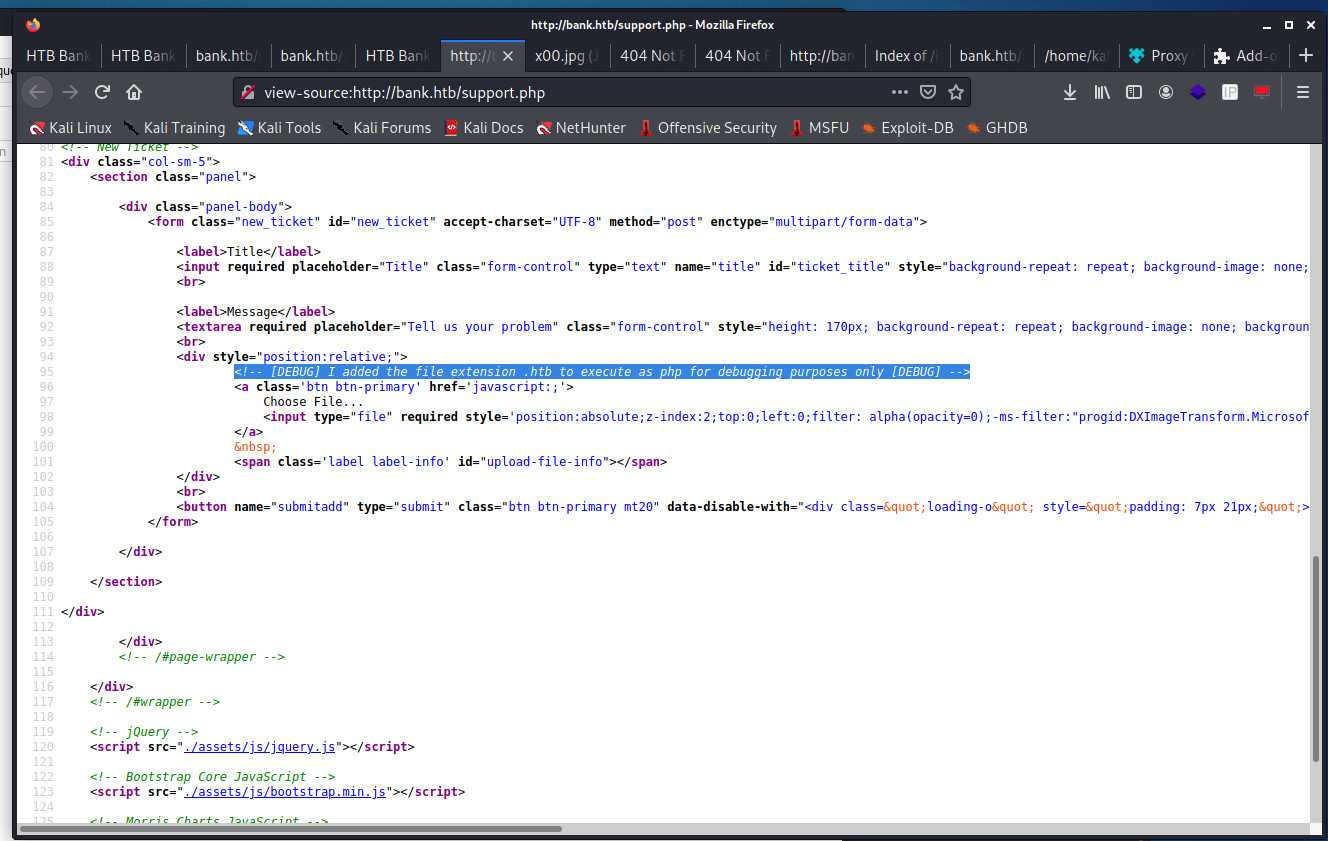The image size is (1328, 841).
Task: Open the Firefox account icon
Action: pos(1166,92)
